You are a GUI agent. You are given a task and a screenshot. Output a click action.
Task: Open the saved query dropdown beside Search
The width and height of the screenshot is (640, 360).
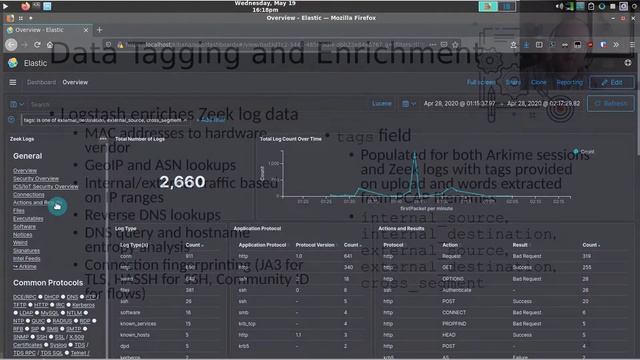[x=17, y=104]
